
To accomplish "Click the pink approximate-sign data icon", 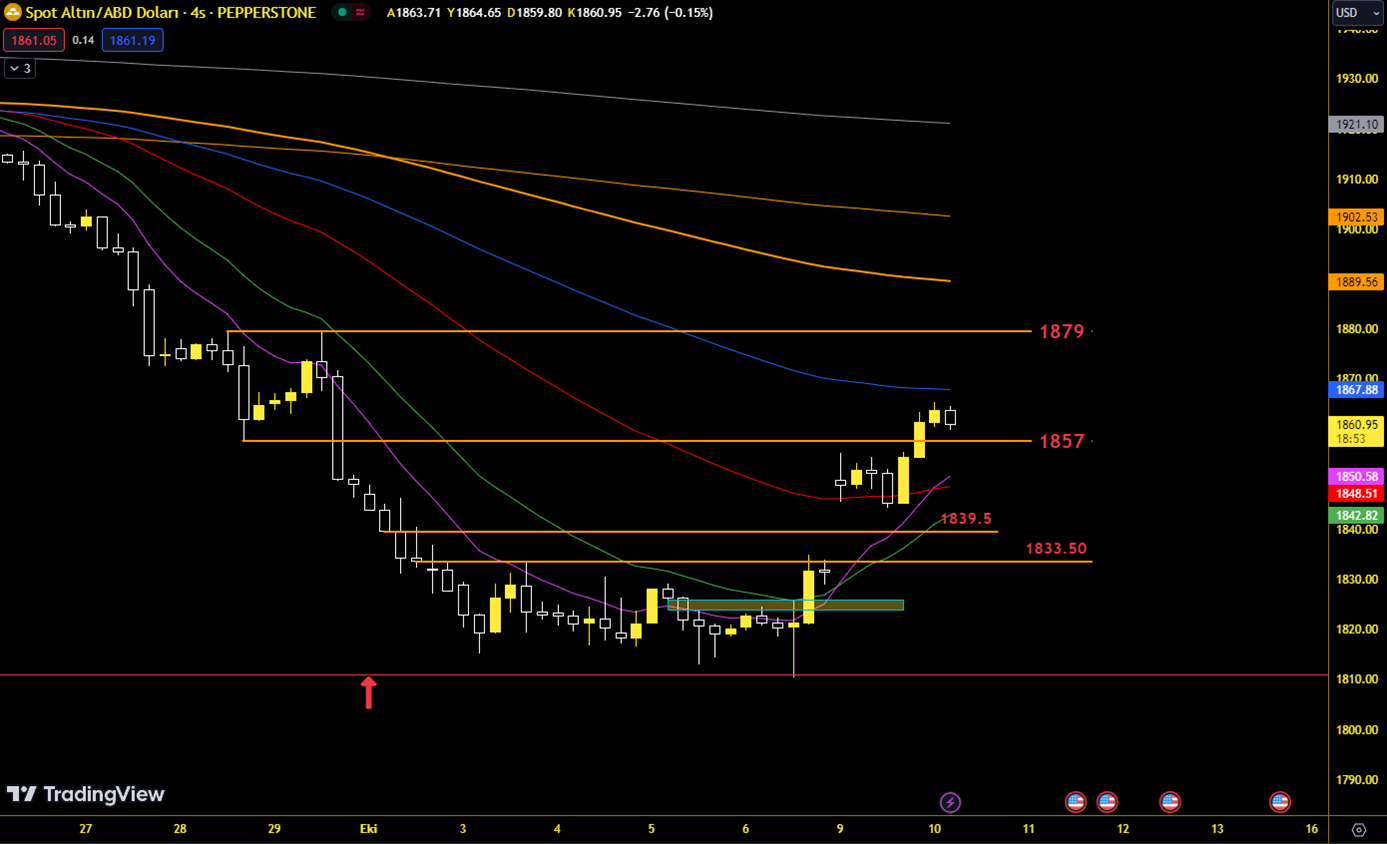I will coord(360,13).
